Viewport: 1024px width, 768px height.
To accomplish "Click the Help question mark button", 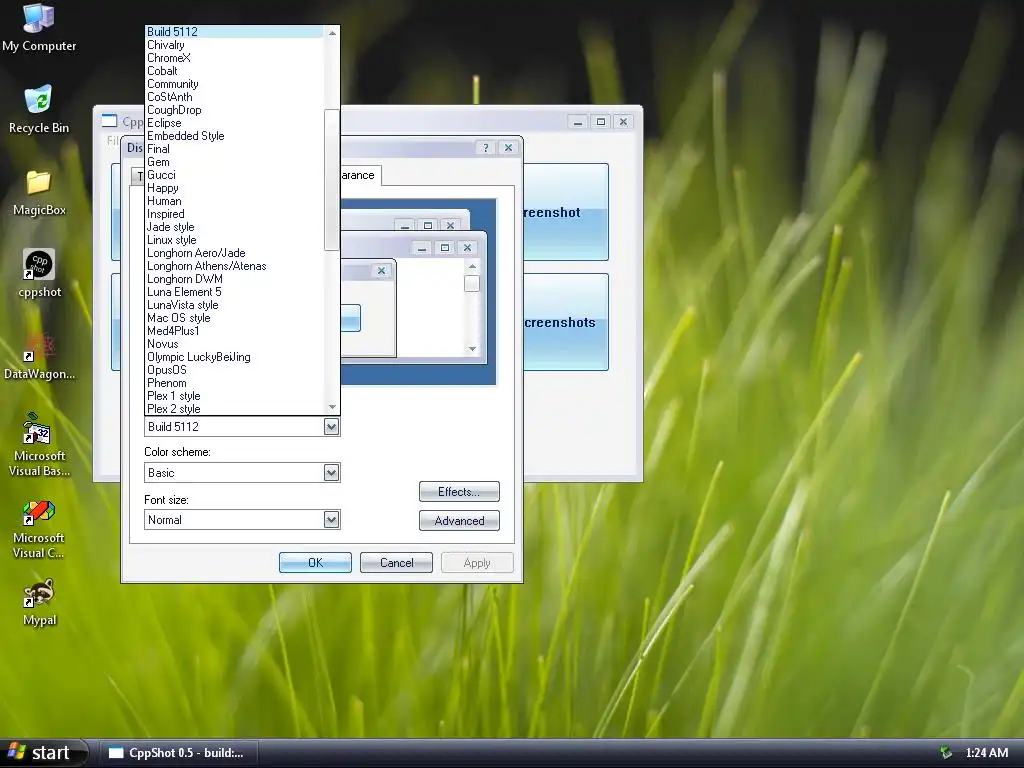I will (485, 148).
